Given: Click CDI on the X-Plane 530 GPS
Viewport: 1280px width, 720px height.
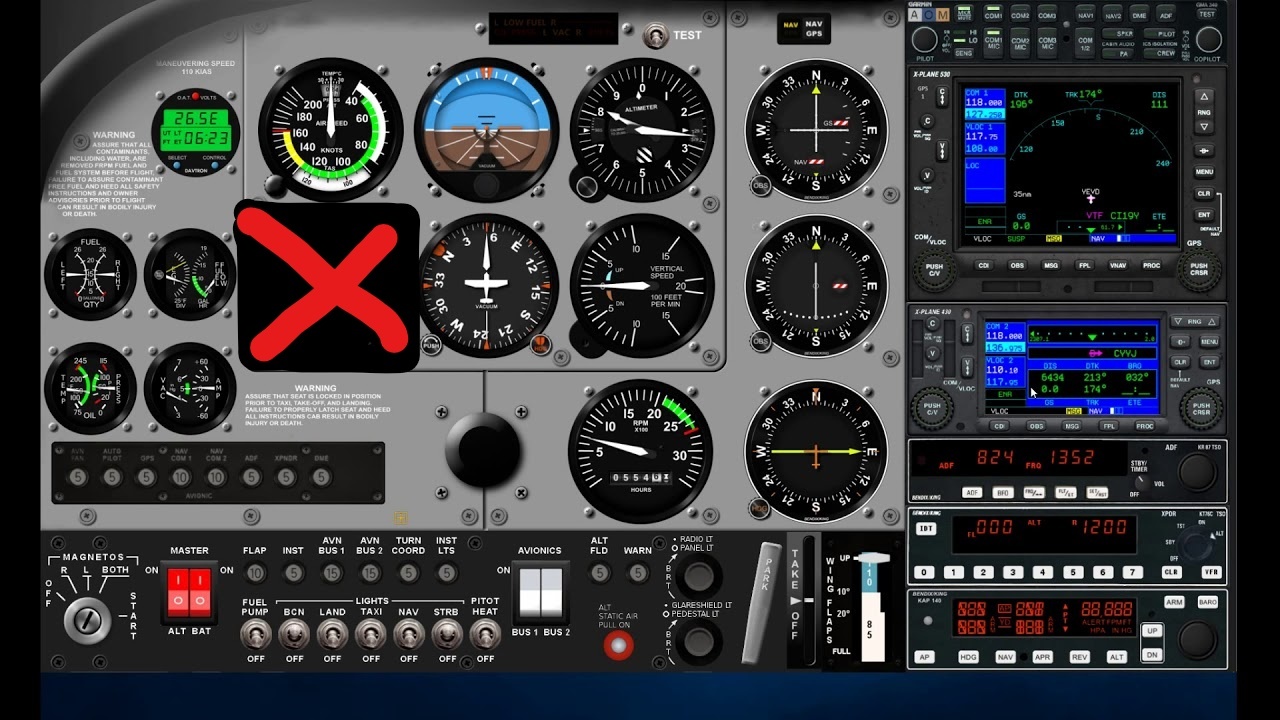Looking at the screenshot, I should coord(983,266).
